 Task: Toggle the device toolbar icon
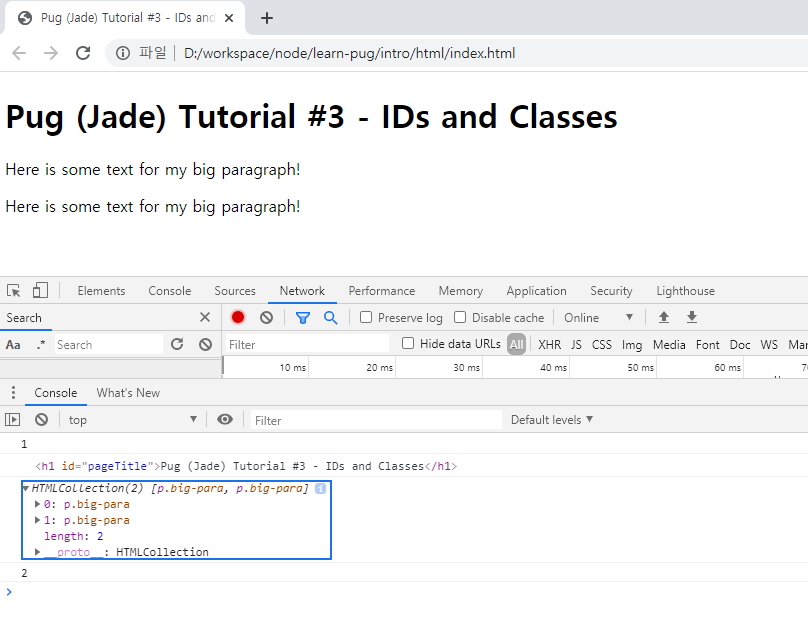[40, 291]
